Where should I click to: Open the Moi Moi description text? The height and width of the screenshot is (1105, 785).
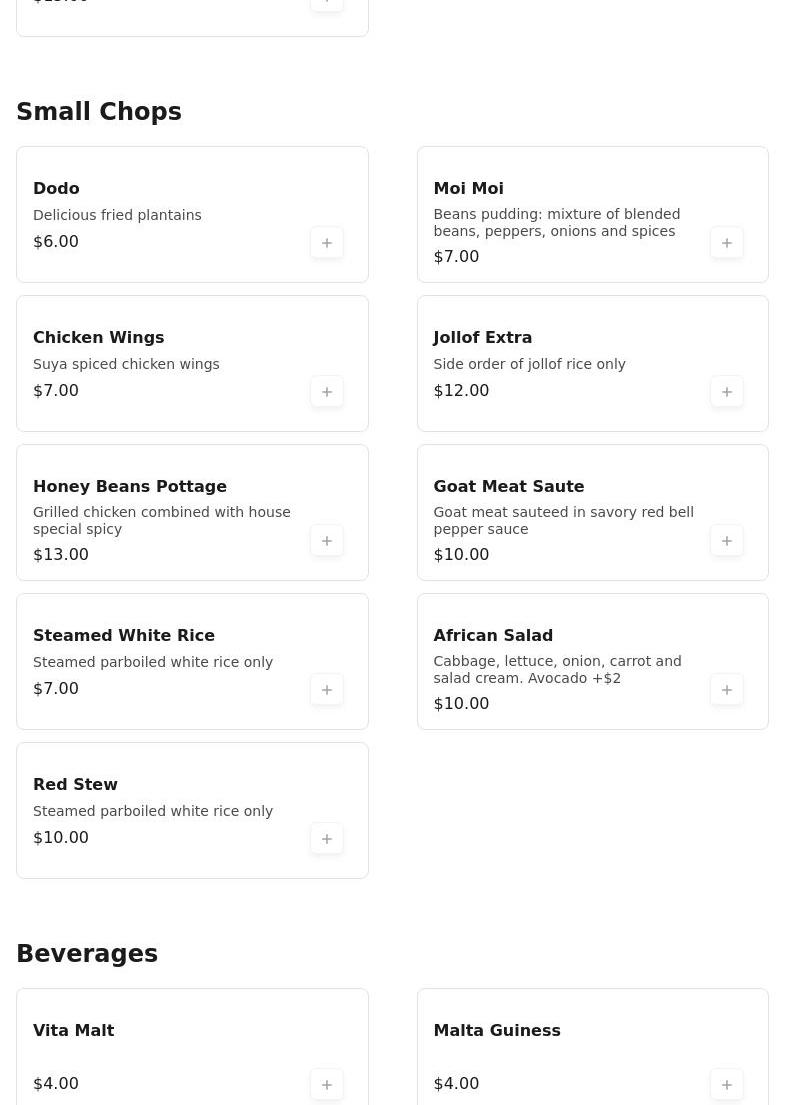point(556,223)
